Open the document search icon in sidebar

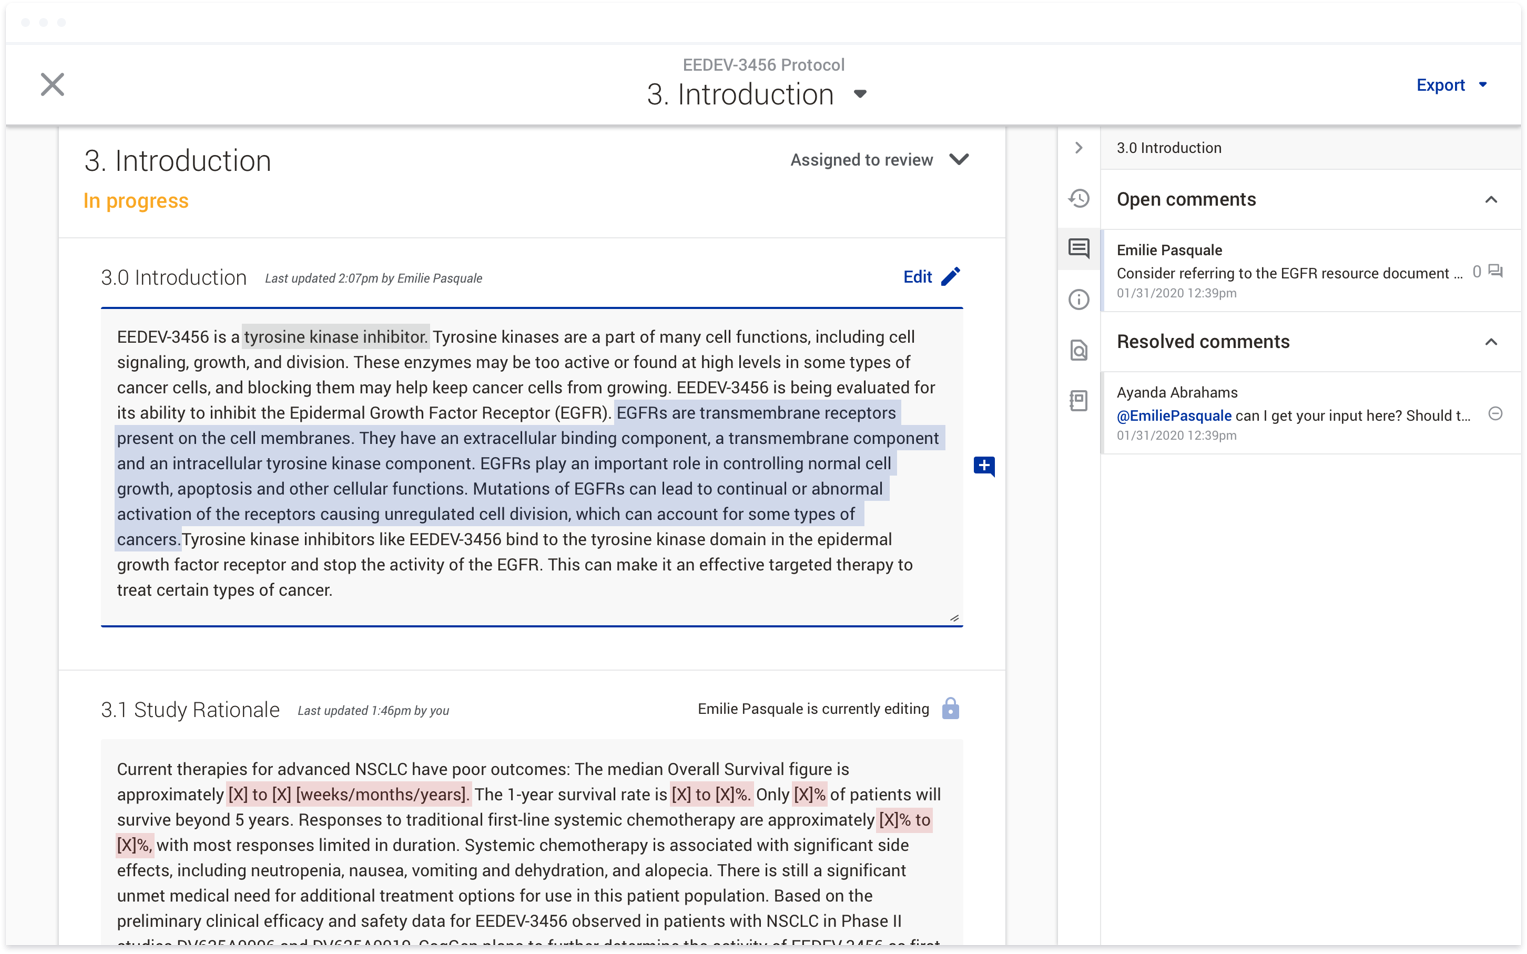pos(1079,350)
